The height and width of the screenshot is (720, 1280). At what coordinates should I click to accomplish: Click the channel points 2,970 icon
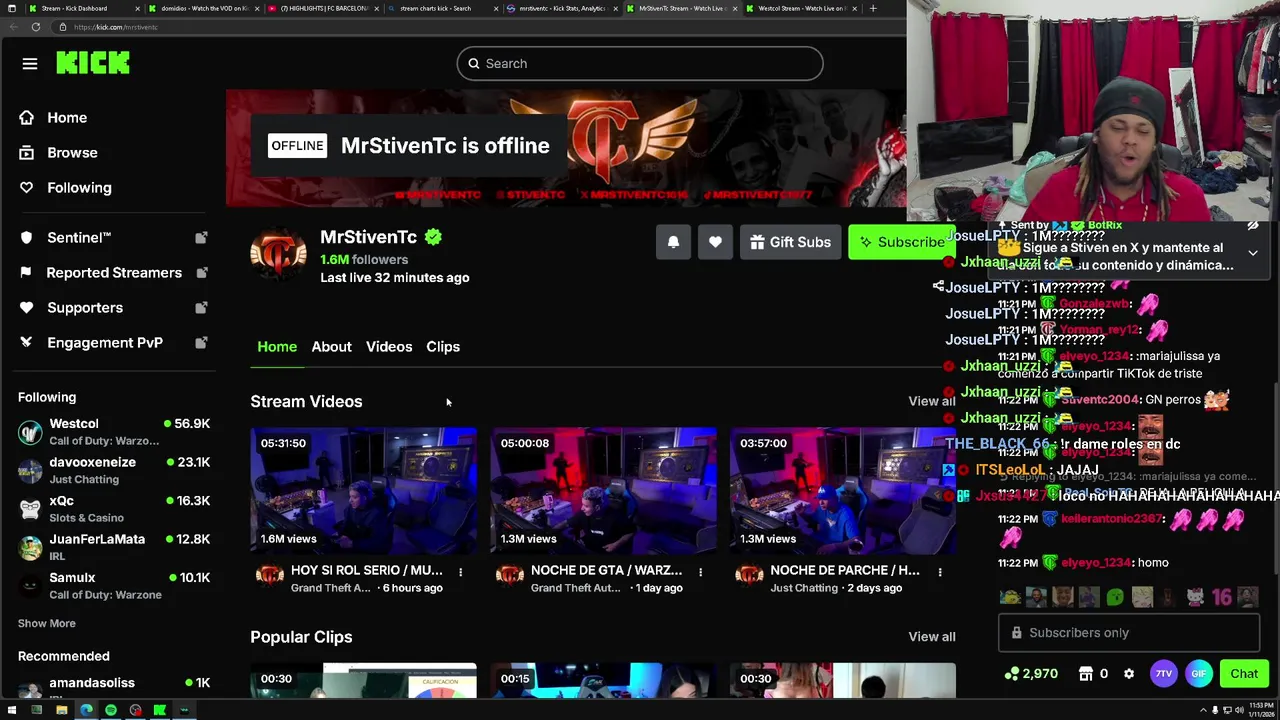pos(1012,674)
